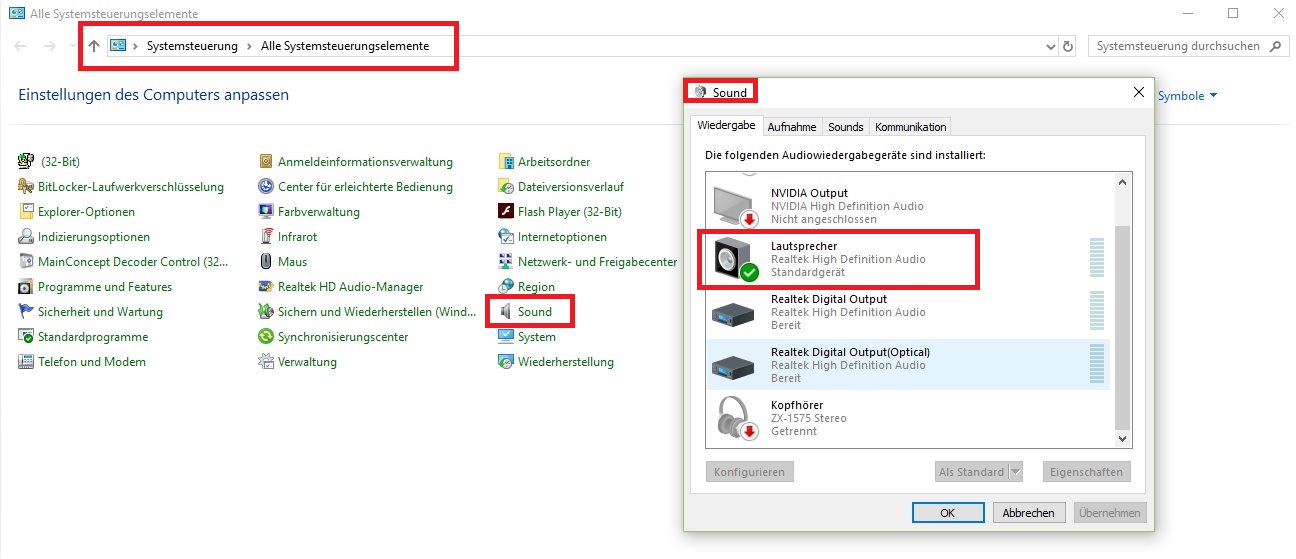The height and width of the screenshot is (559, 1296).
Task: Open Programme und Features icon
Action: point(27,287)
